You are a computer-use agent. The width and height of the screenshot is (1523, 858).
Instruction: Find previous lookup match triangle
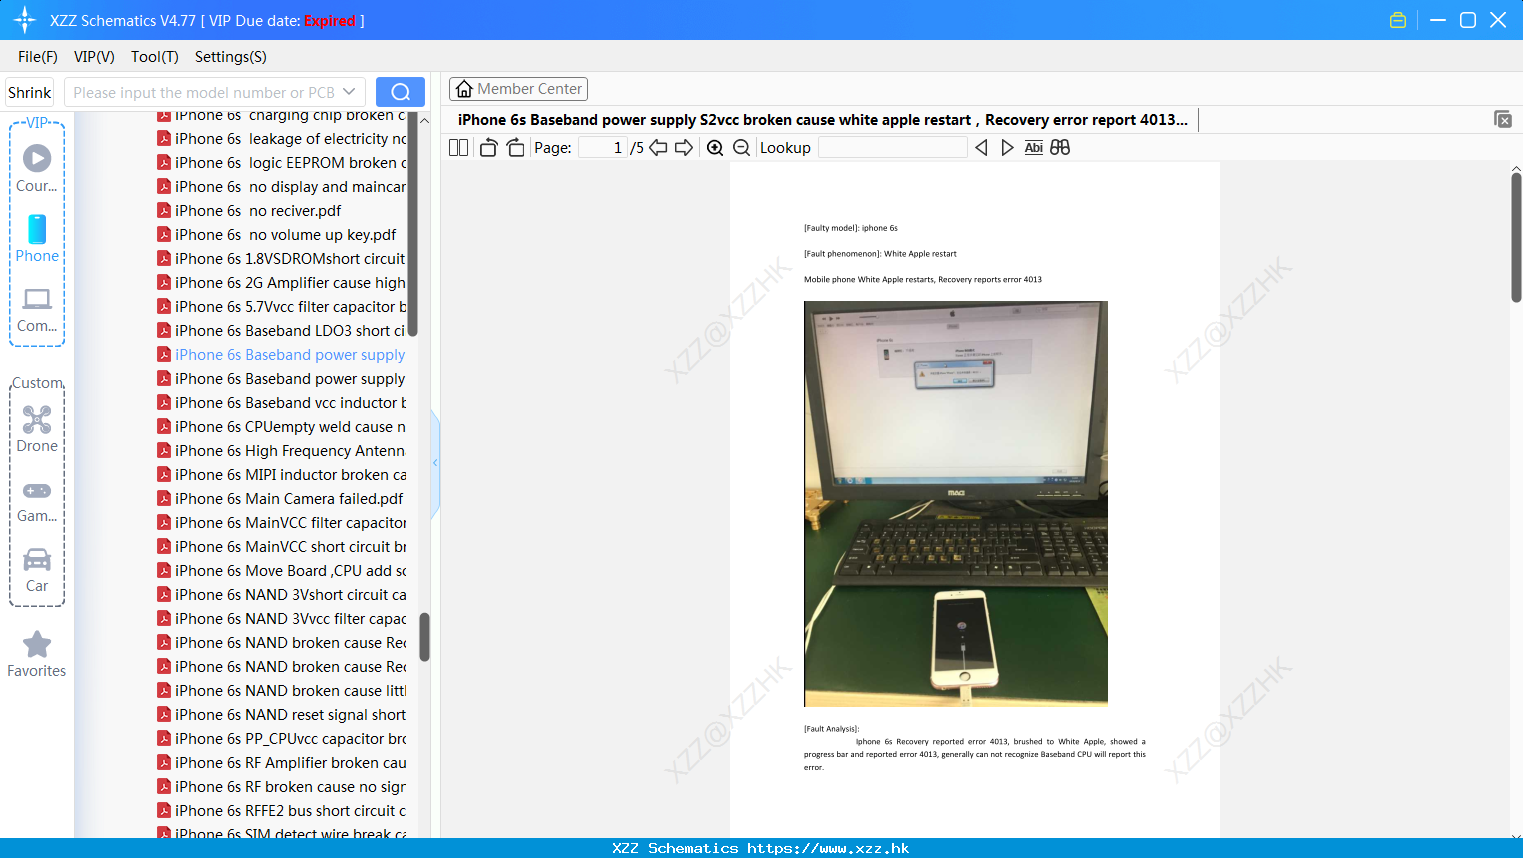pyautogui.click(x=981, y=148)
